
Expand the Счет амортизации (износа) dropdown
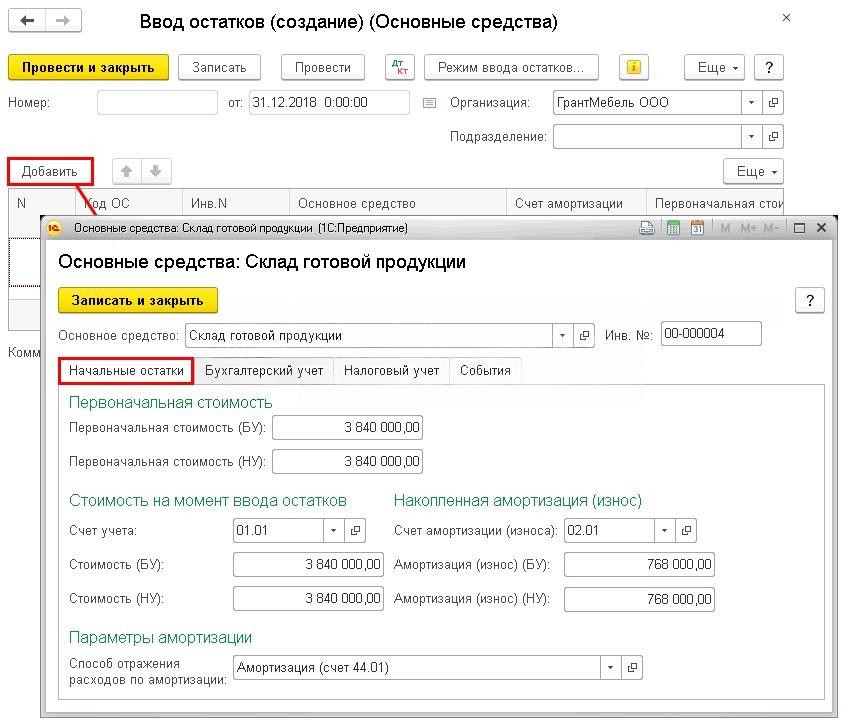[x=665, y=530]
